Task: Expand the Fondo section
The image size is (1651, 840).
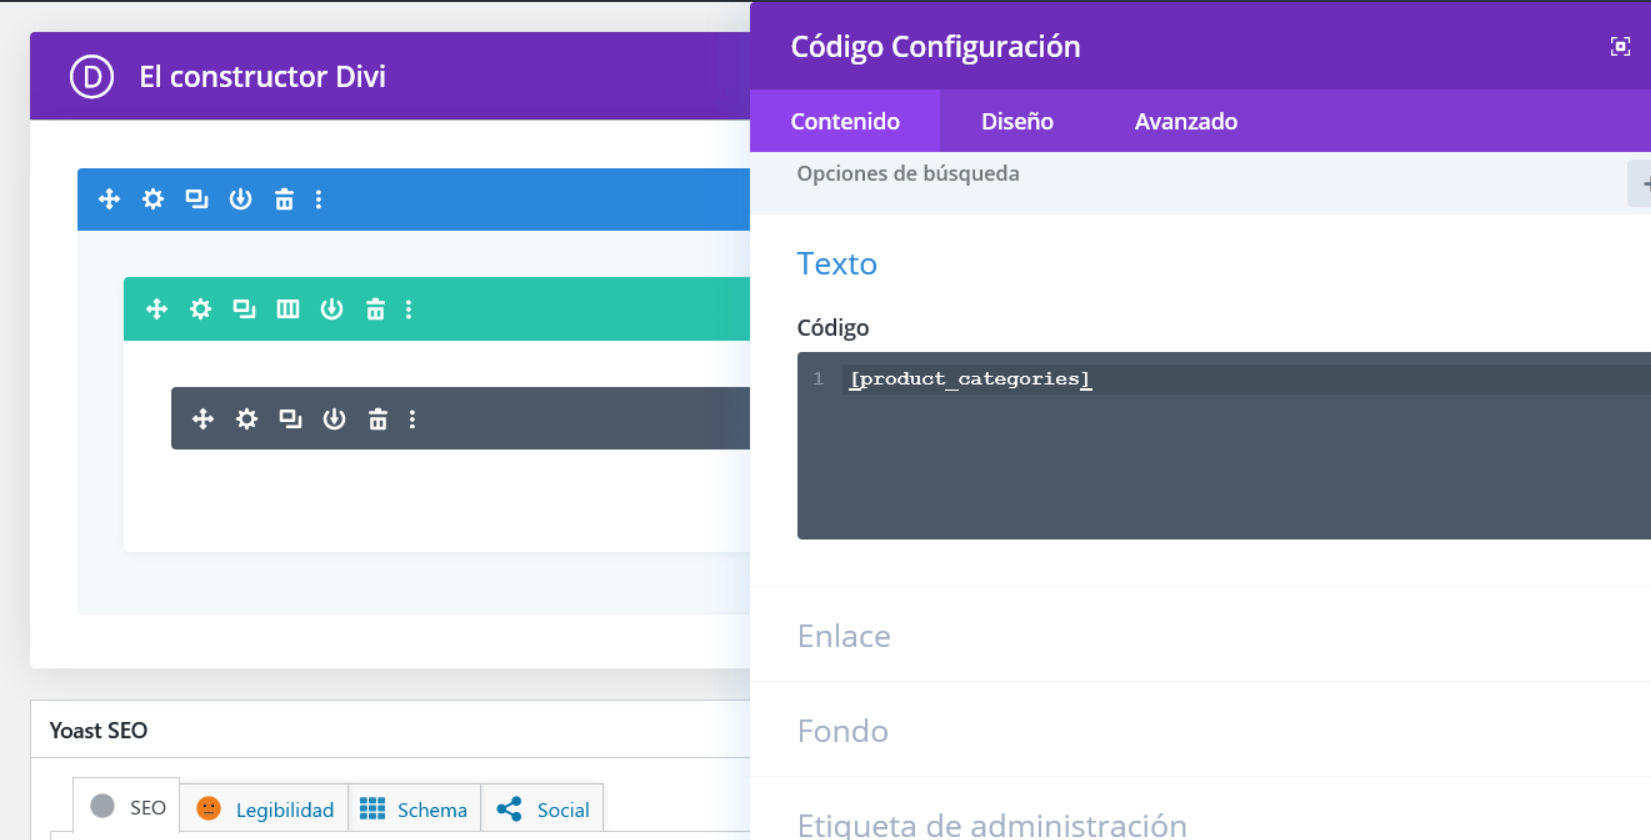Action: coord(843,731)
